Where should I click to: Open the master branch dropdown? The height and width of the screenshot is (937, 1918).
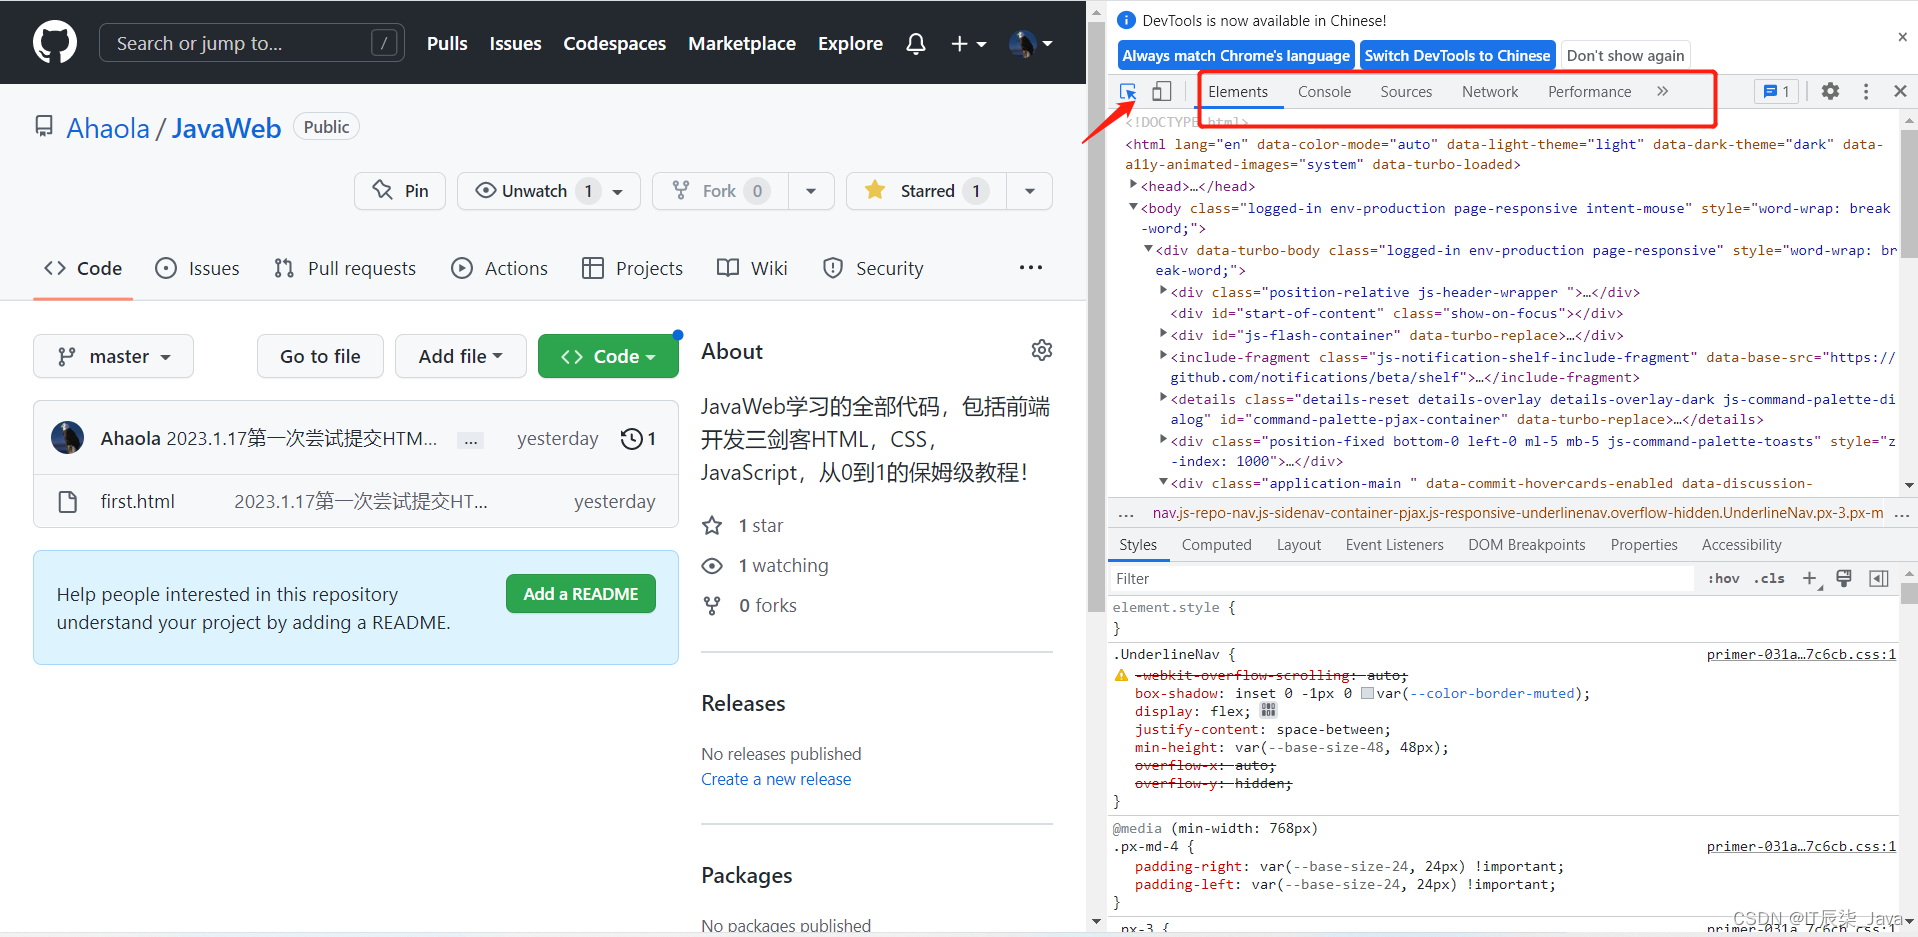click(x=113, y=356)
